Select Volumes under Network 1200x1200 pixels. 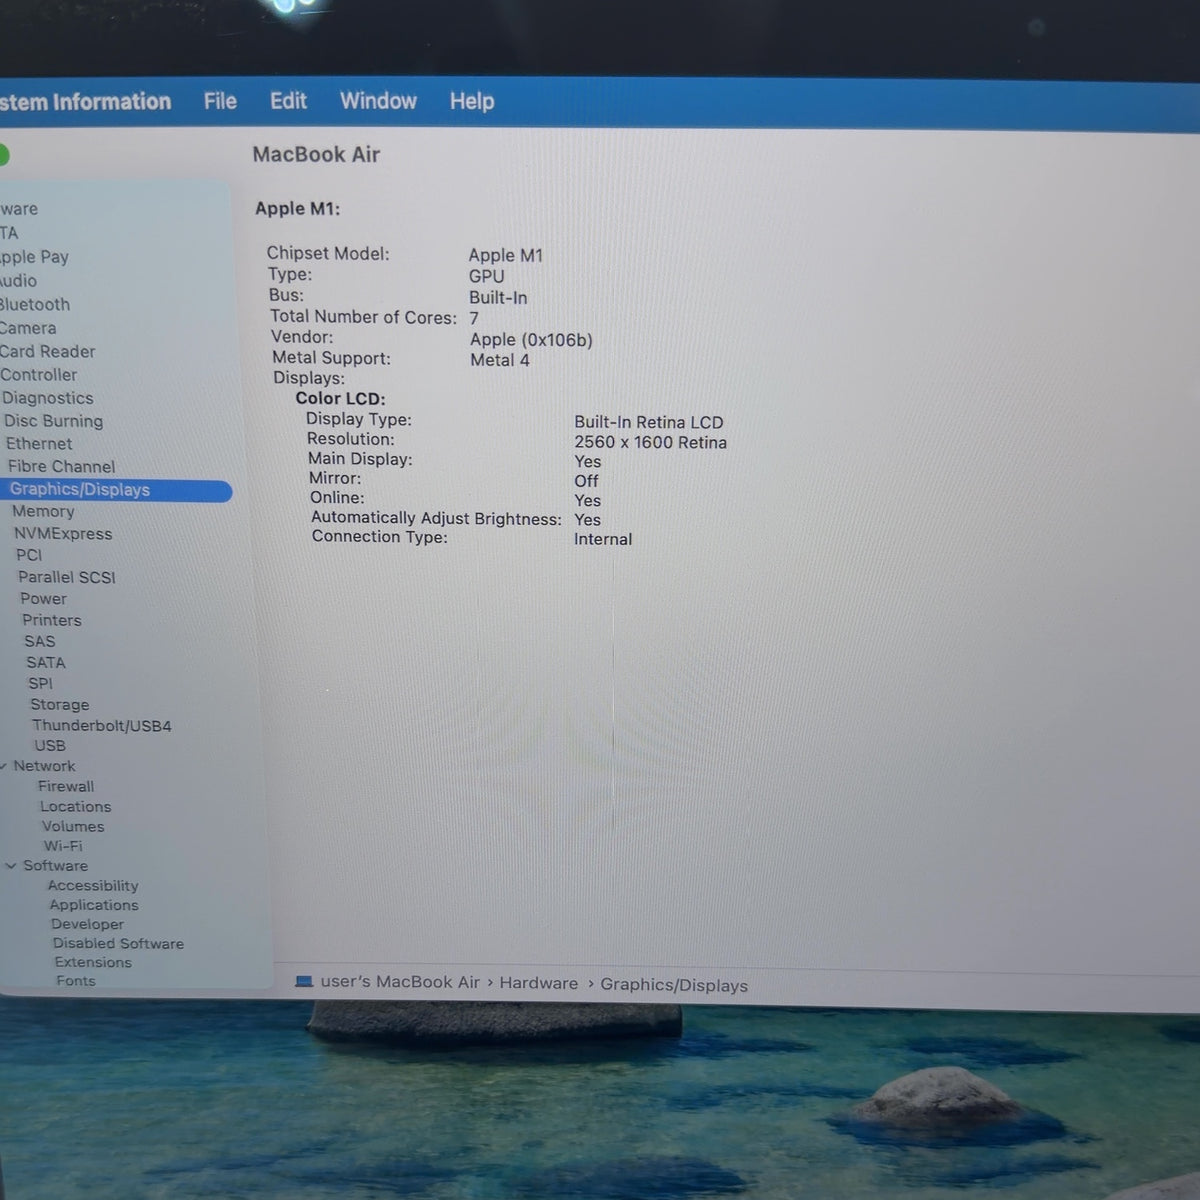(73, 826)
